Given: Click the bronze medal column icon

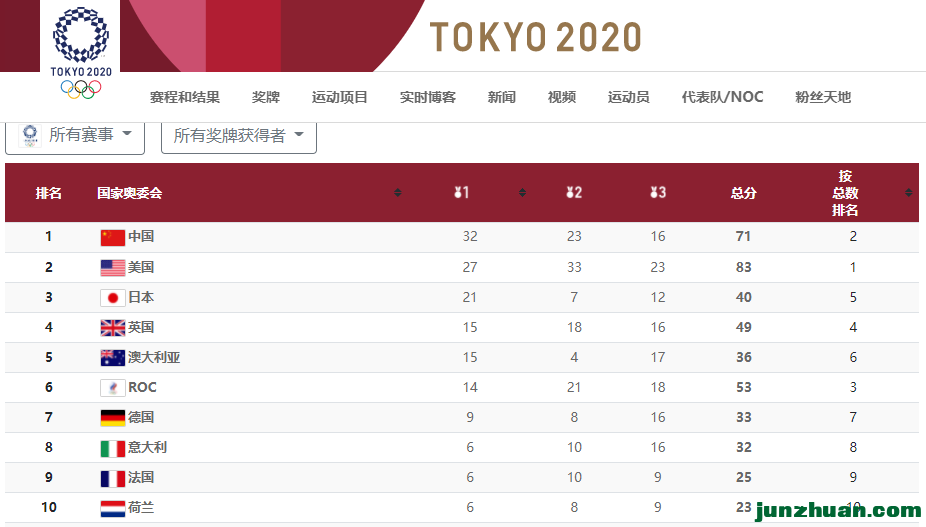Looking at the screenshot, I should click(657, 193).
